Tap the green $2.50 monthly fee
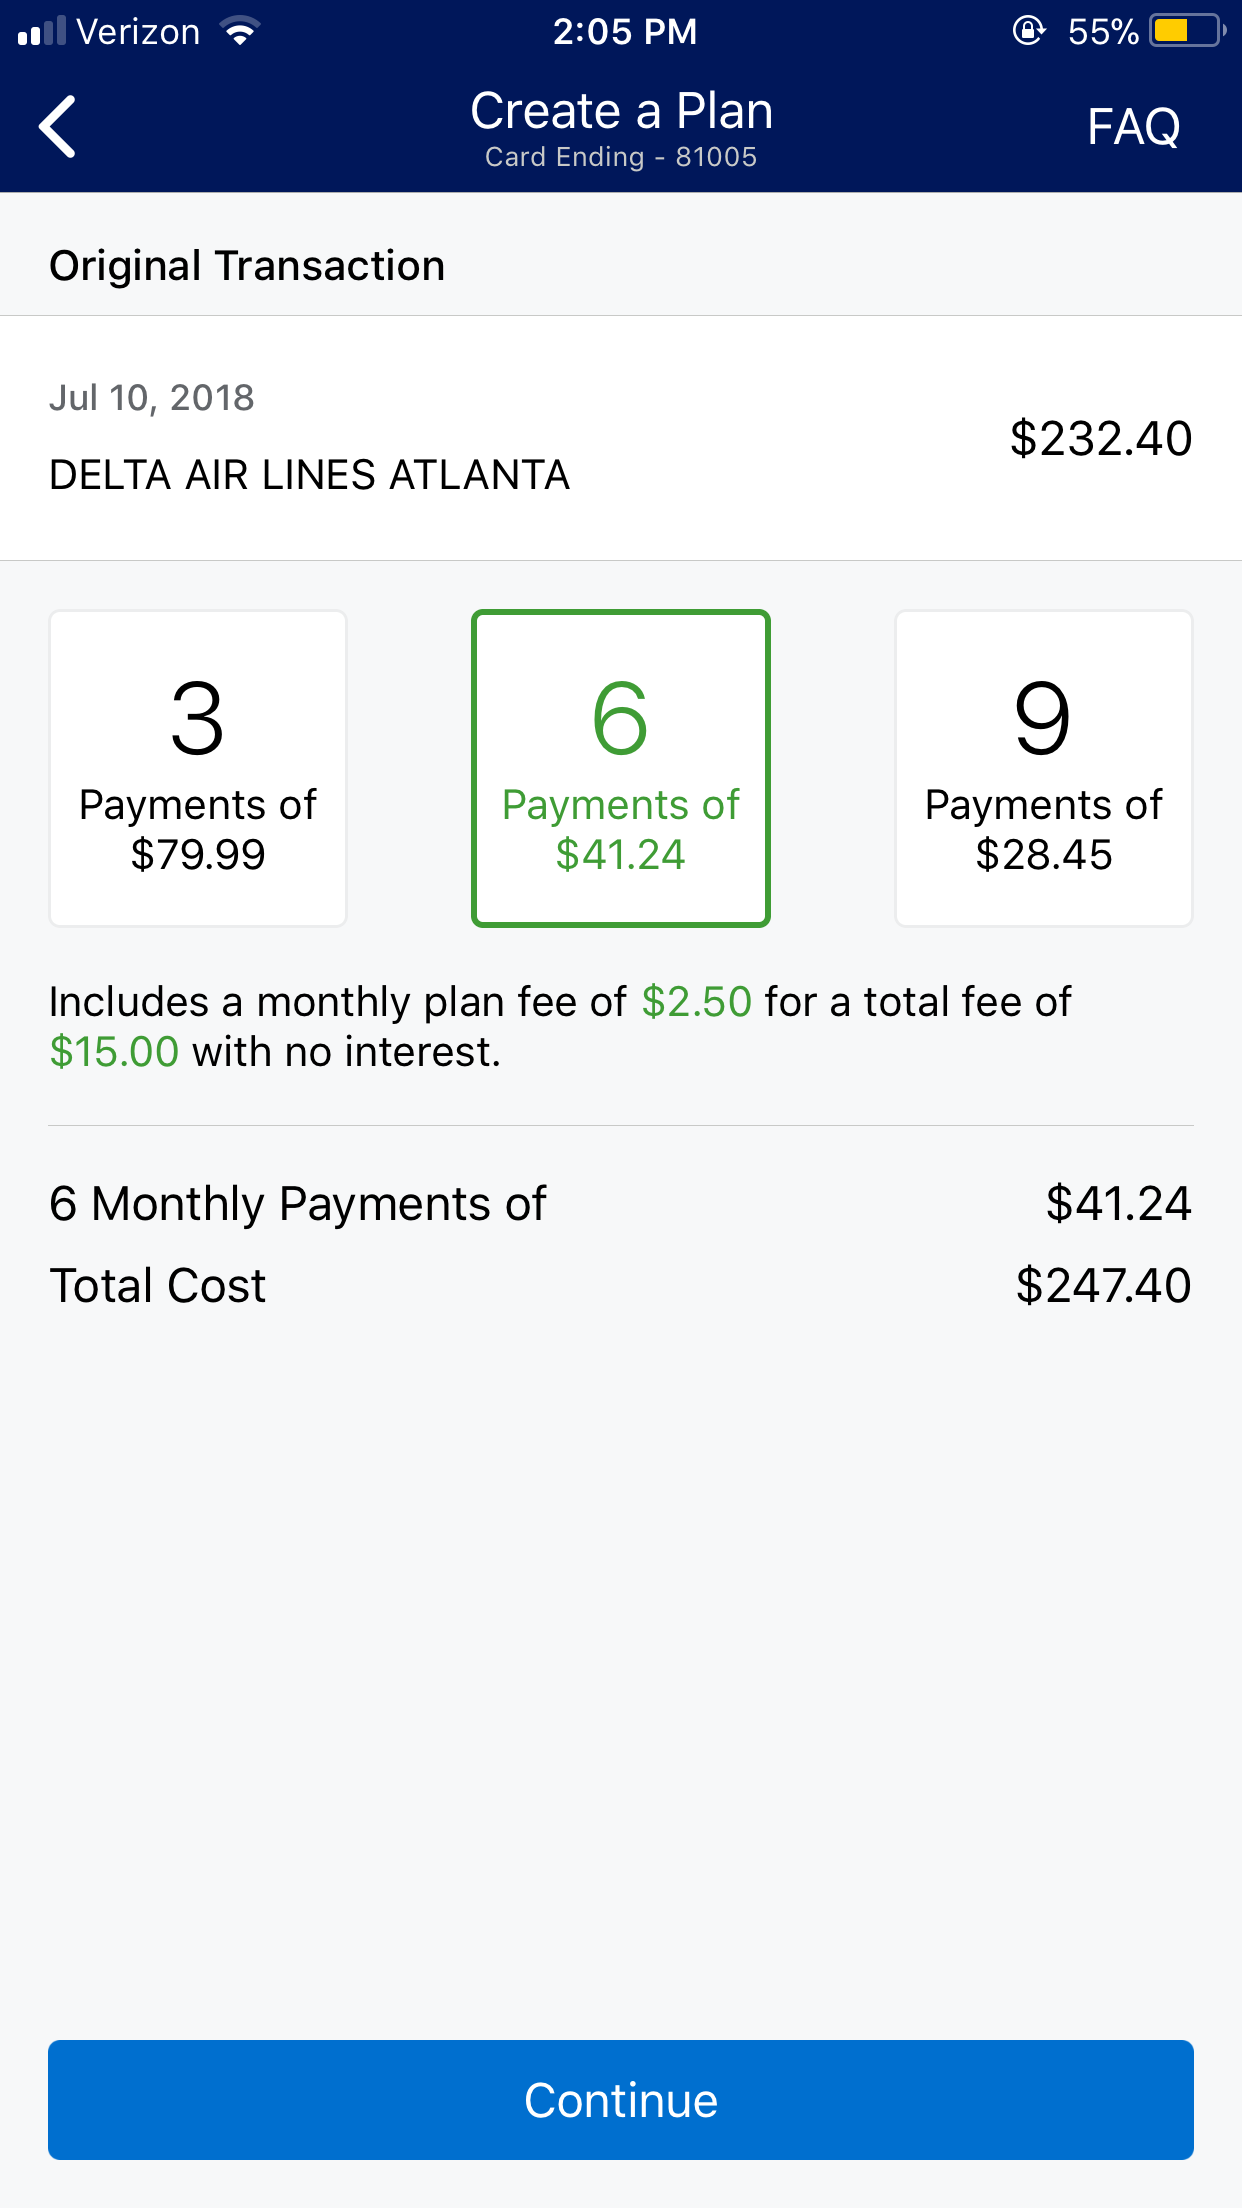The width and height of the screenshot is (1242, 2208). [x=696, y=1002]
